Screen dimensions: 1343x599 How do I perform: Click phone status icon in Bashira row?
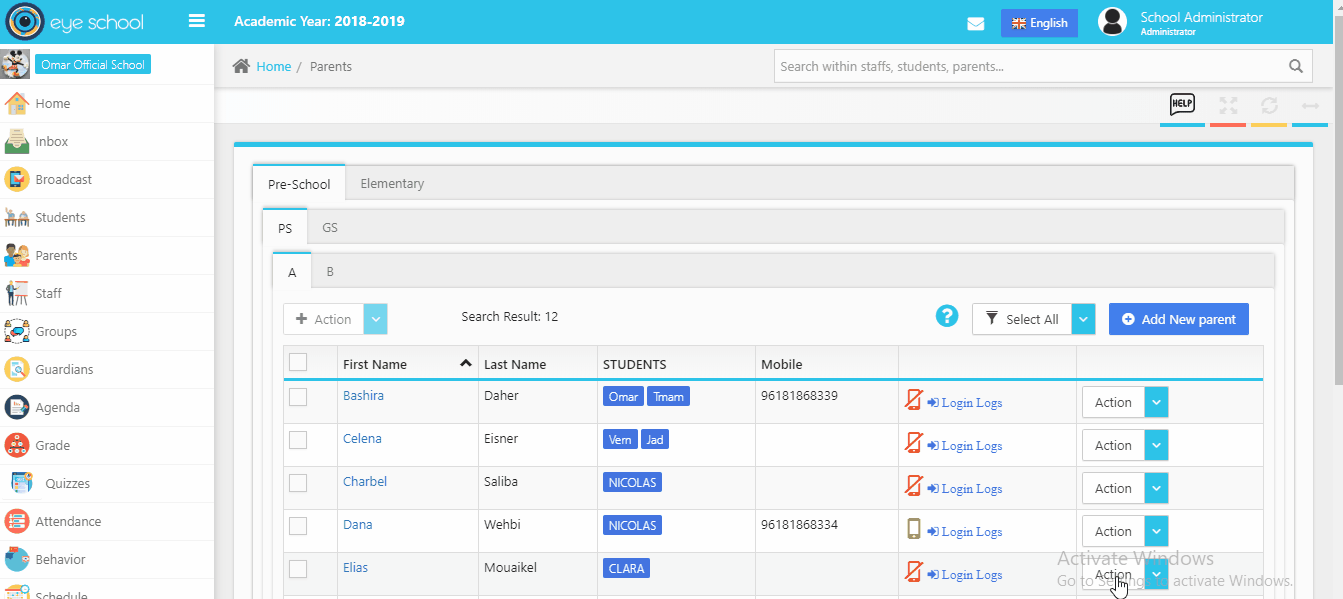click(913, 400)
